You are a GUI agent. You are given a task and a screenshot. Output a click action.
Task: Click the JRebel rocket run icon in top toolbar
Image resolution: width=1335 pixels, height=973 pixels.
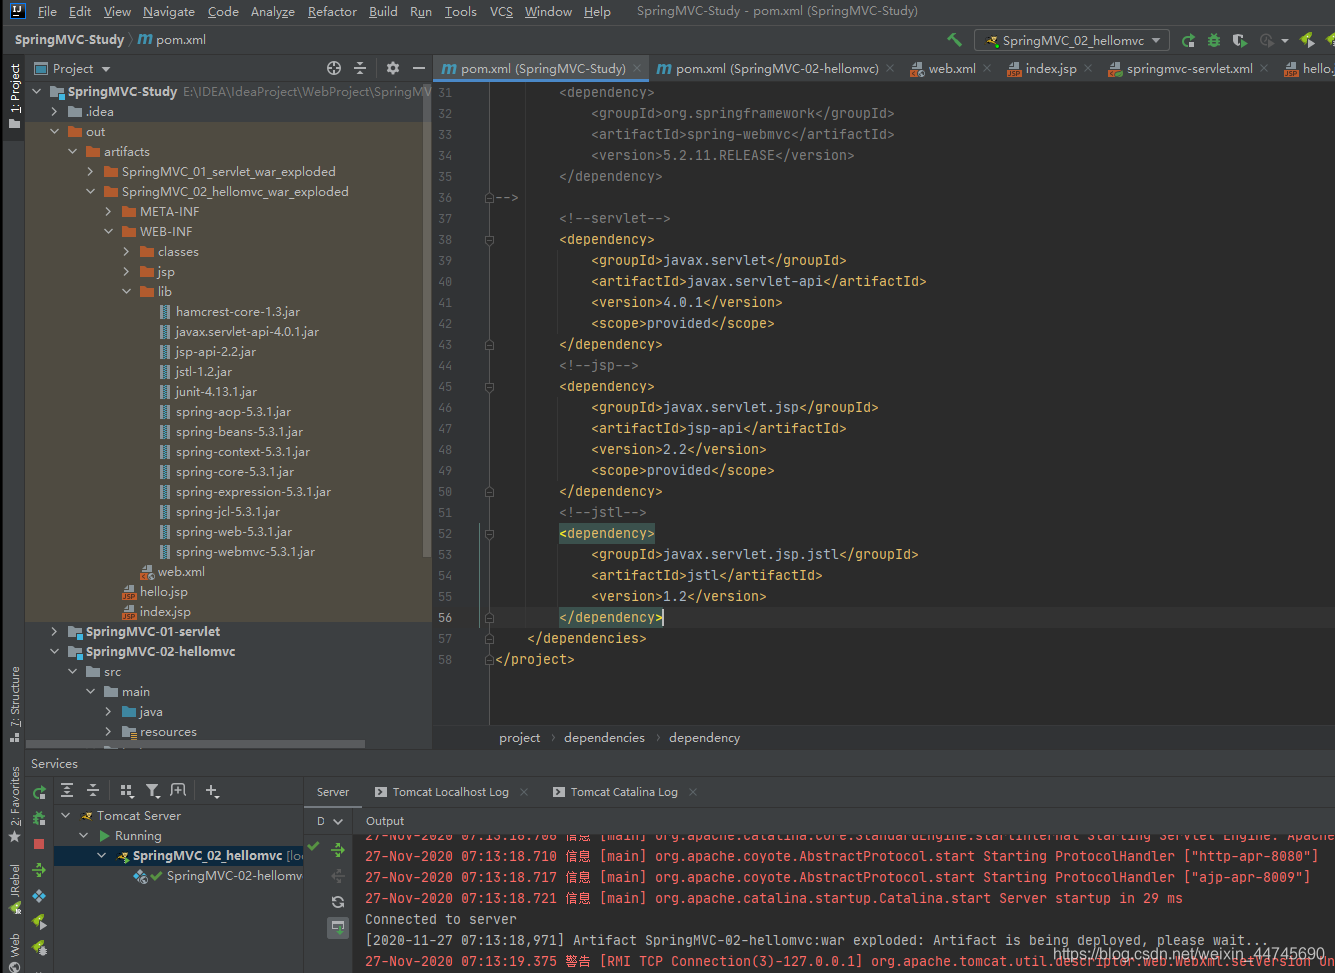pyautogui.click(x=1307, y=40)
